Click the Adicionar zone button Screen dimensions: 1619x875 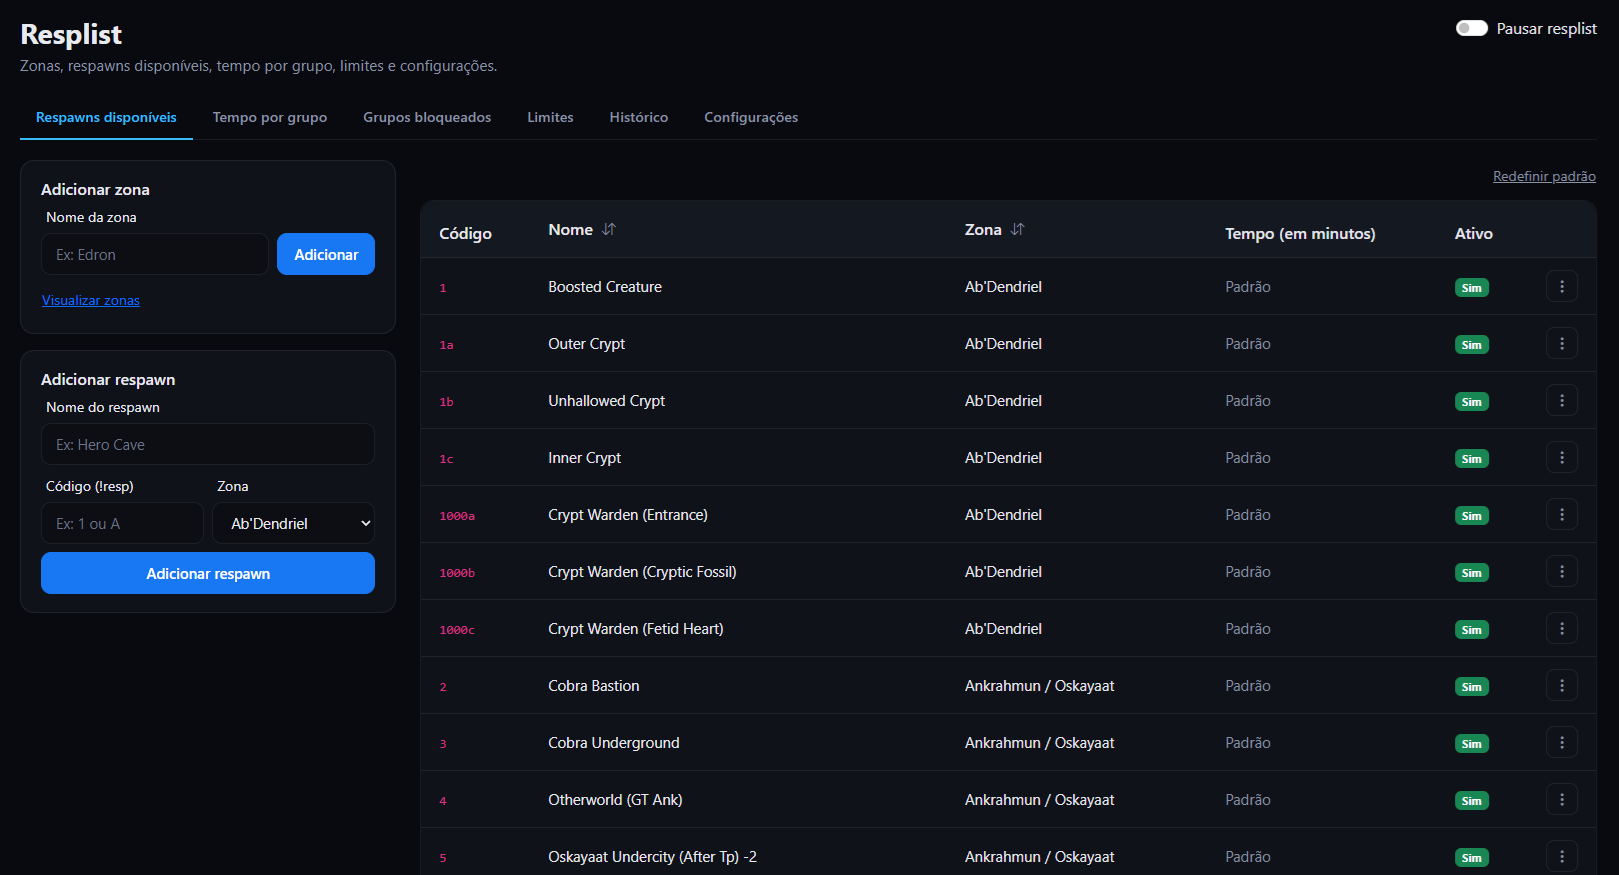326,254
